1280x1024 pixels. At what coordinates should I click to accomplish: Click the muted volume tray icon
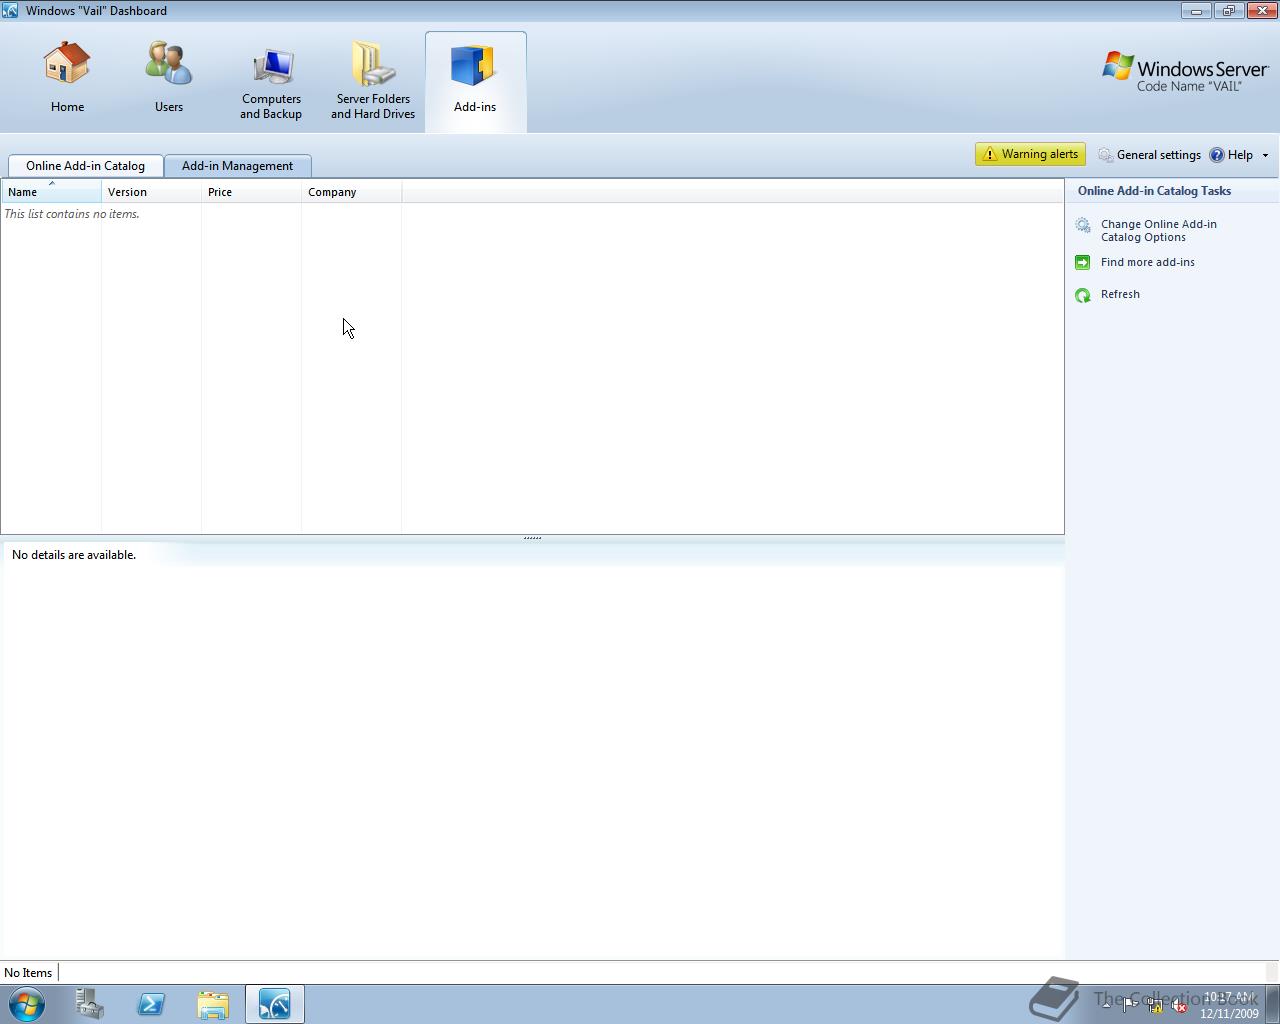[1180, 1005]
